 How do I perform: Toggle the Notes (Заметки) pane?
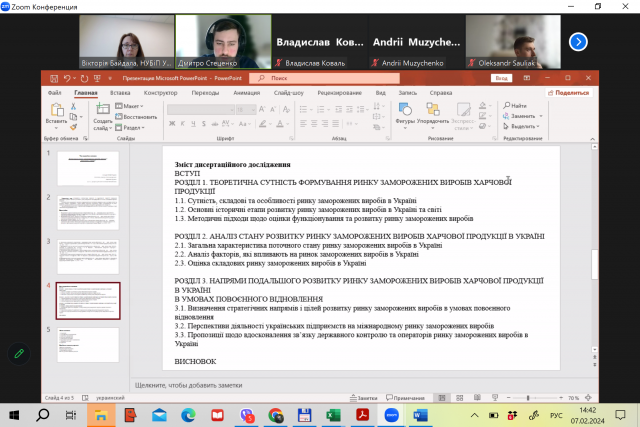click(364, 398)
